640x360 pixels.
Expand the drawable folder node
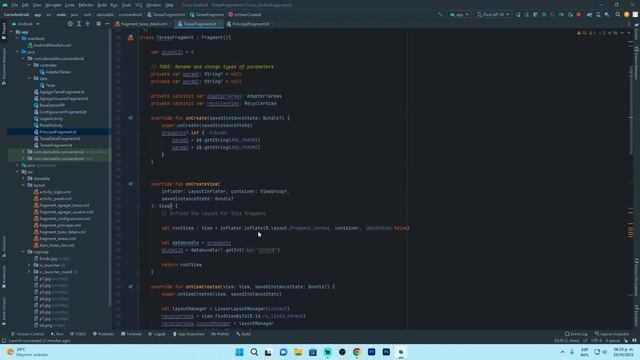pyautogui.click(x=24, y=178)
